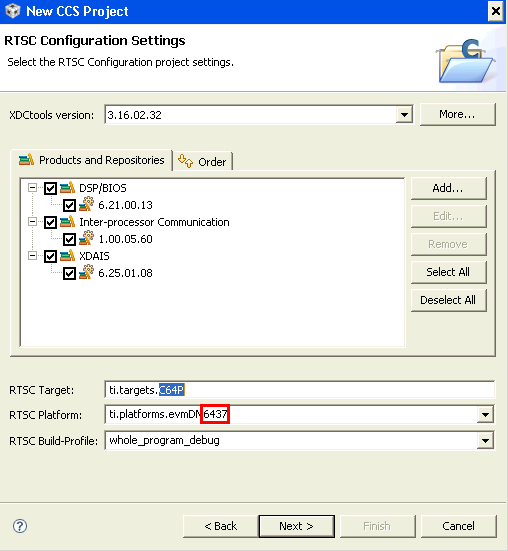Click the CCS cube icon in title bar
This screenshot has width=508, height=551.
pyautogui.click(x=13, y=11)
